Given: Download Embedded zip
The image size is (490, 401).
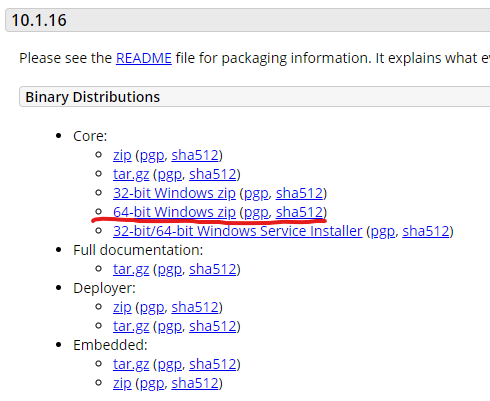Looking at the screenshot, I should (x=122, y=384).
